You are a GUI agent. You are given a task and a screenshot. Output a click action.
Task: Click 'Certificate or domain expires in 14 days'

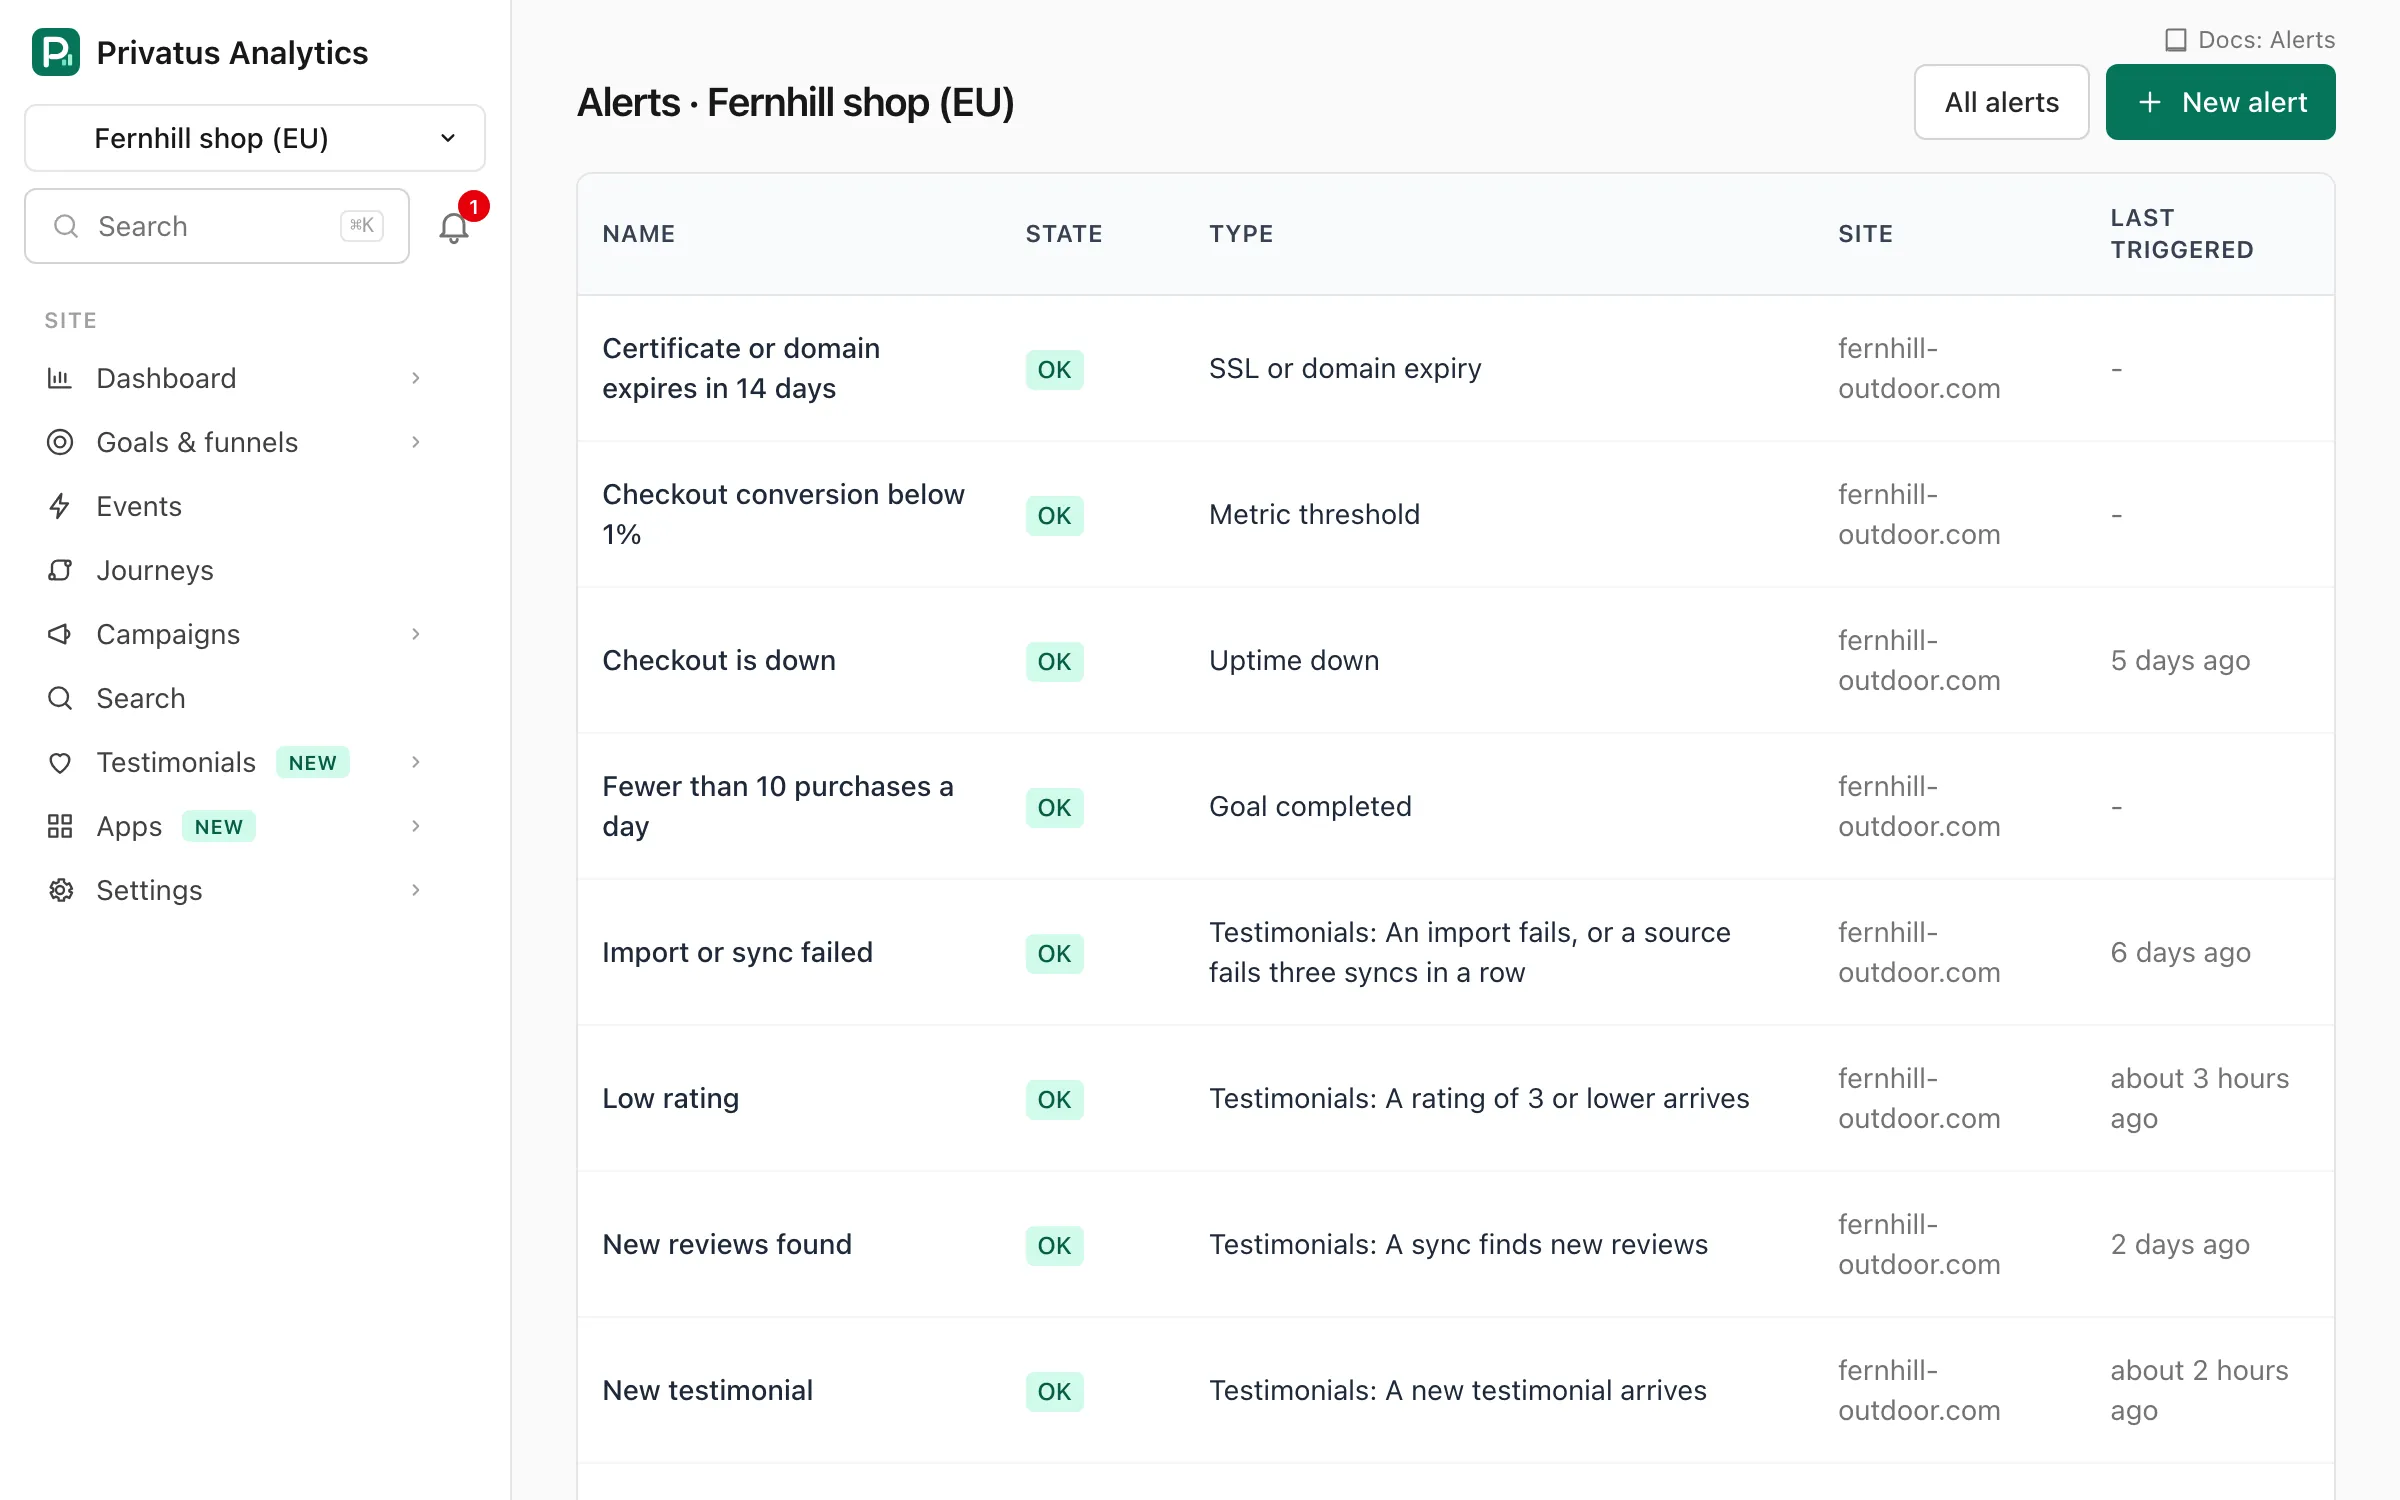point(741,368)
